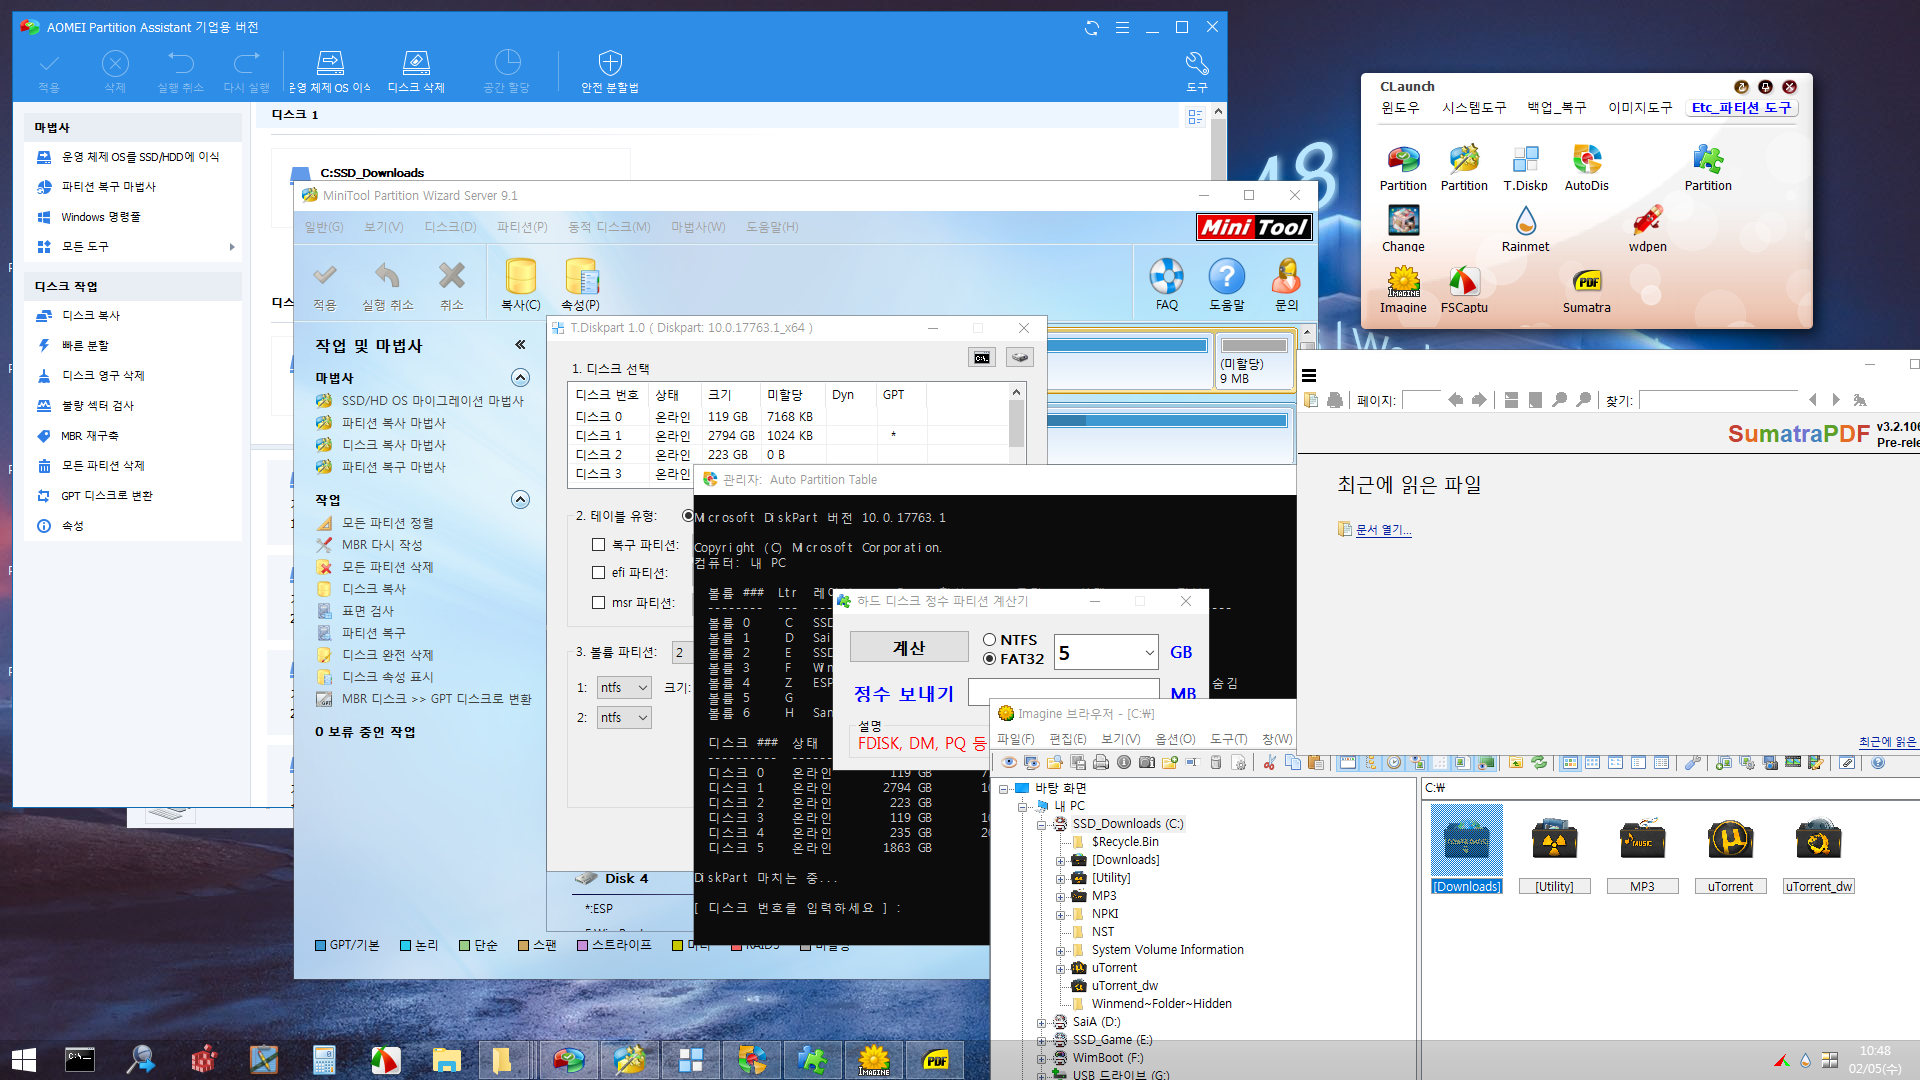
Task: Expand the [Downloads] folder tree node
Action: (x=1060, y=861)
